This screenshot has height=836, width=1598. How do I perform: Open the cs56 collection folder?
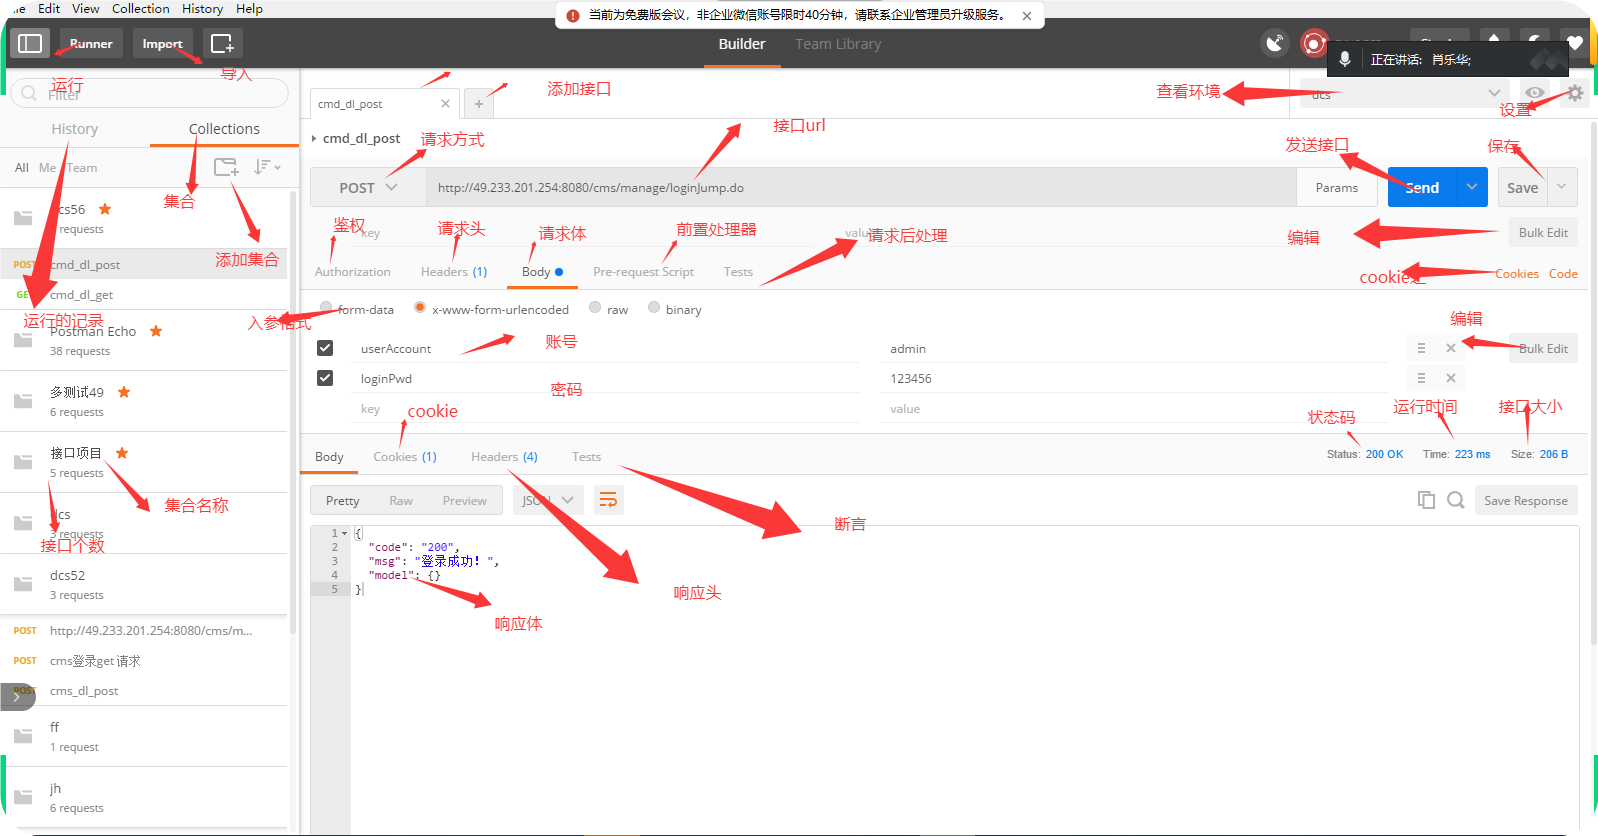(23, 218)
